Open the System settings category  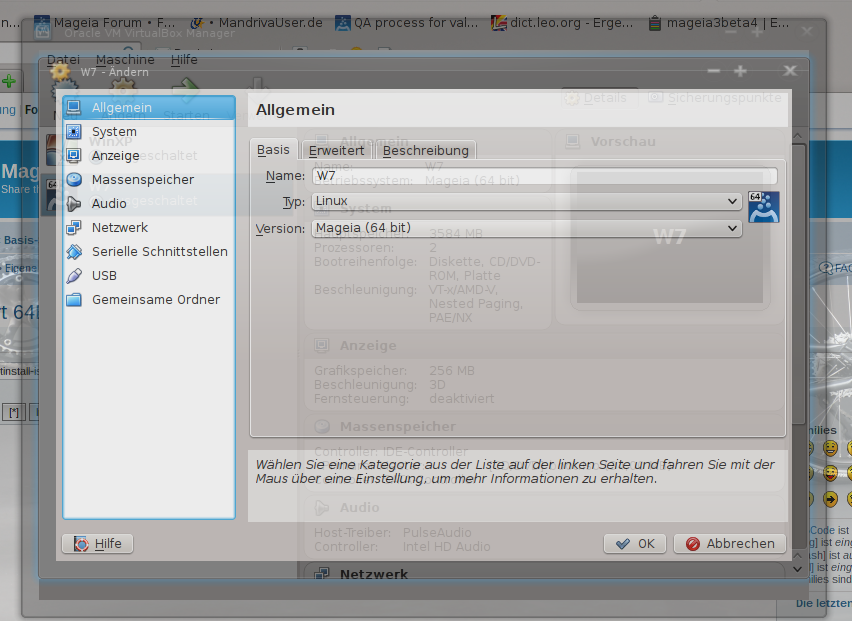coord(149,131)
